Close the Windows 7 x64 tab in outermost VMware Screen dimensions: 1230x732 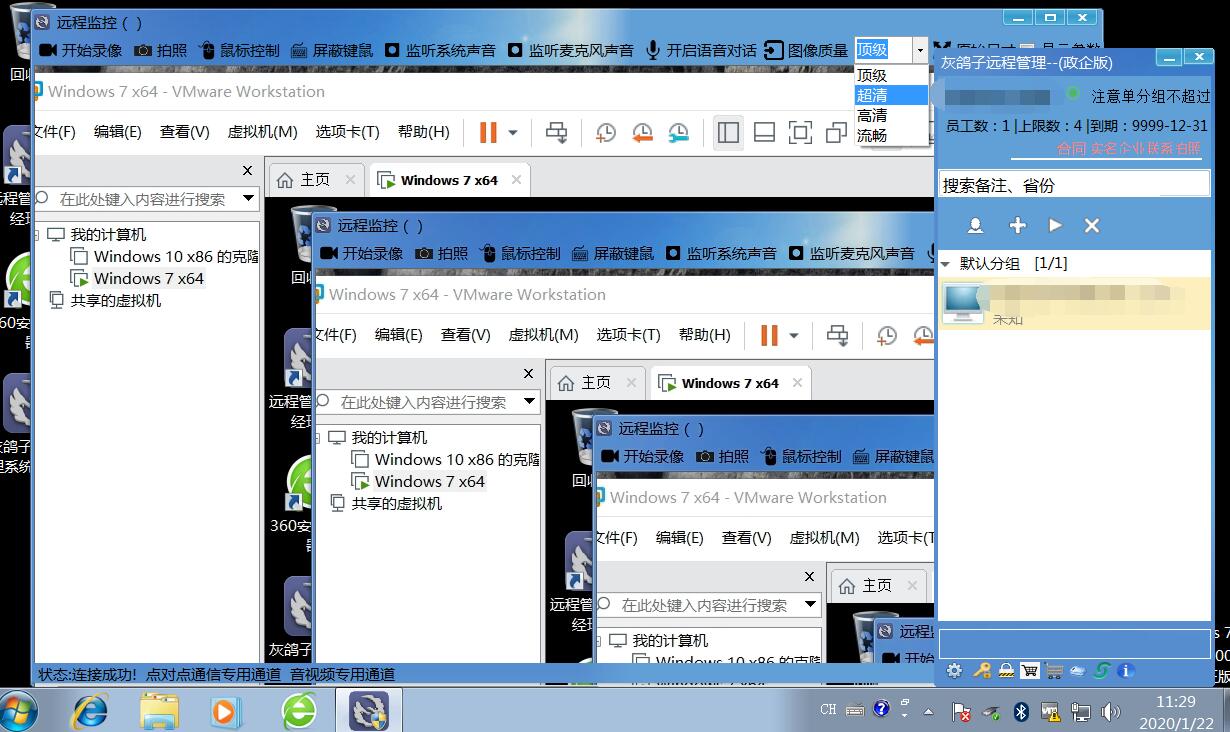(516, 180)
